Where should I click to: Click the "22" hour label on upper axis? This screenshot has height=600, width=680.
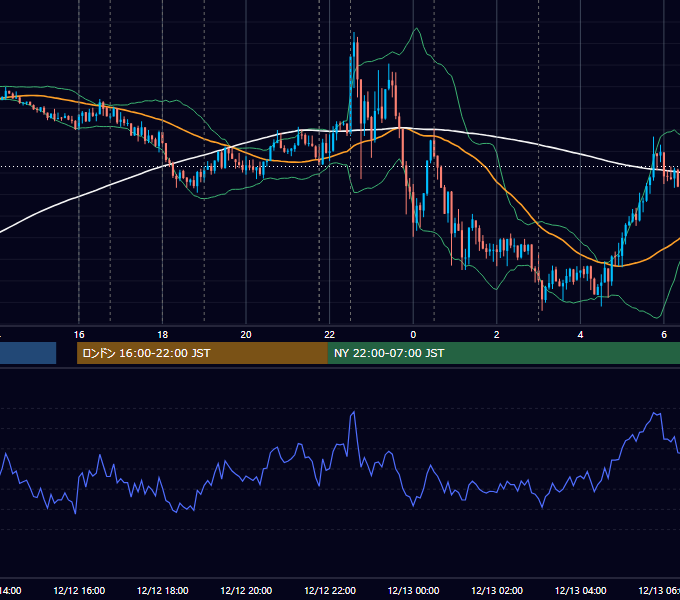330,335
